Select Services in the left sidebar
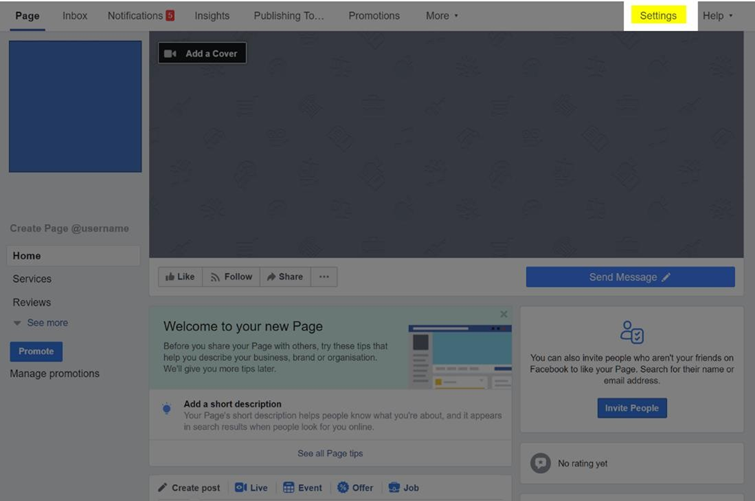Viewport: 755px width, 501px height. 32,279
